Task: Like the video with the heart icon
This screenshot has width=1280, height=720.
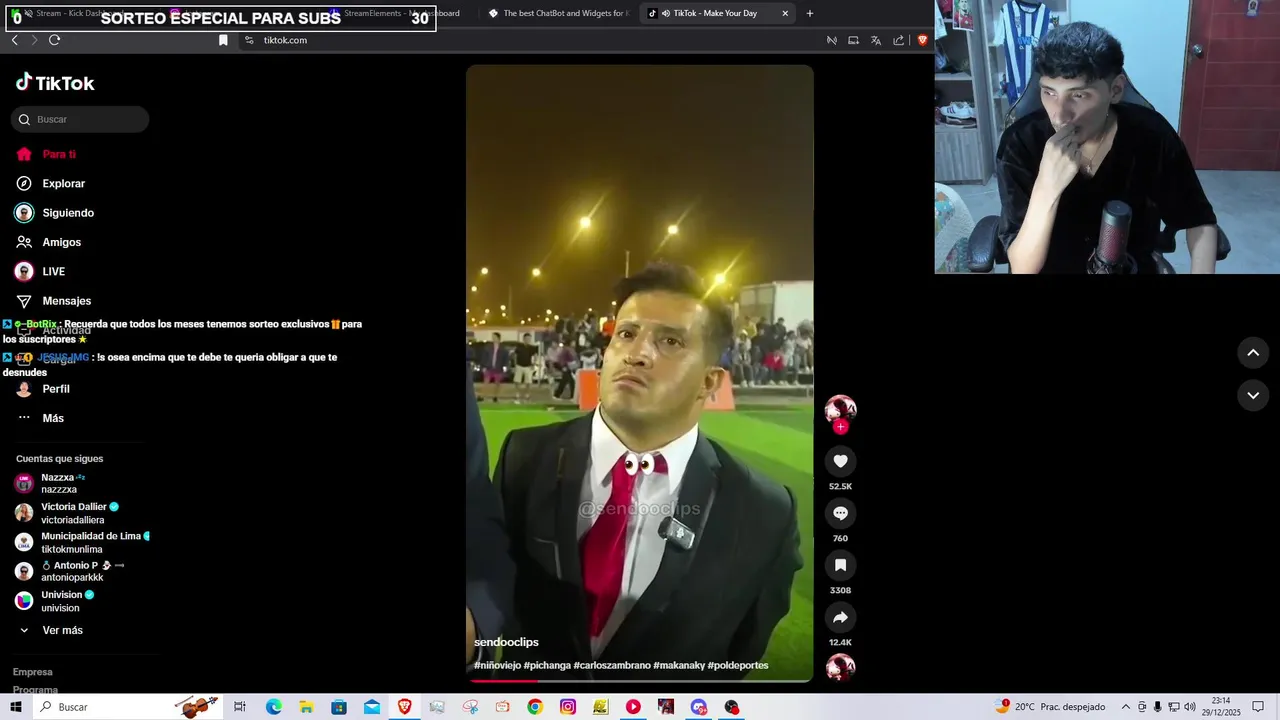Action: [x=840, y=461]
